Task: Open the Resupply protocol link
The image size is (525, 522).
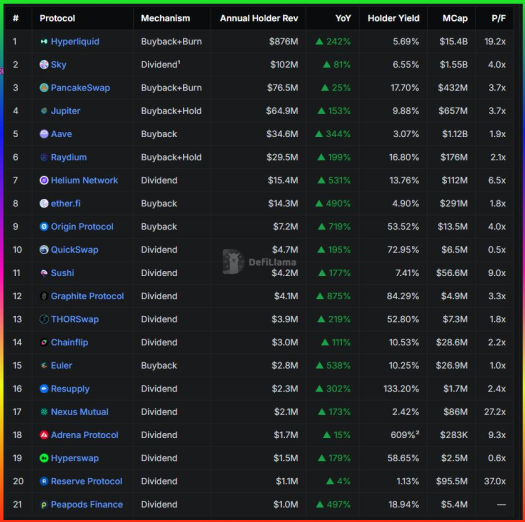Action: coord(70,389)
